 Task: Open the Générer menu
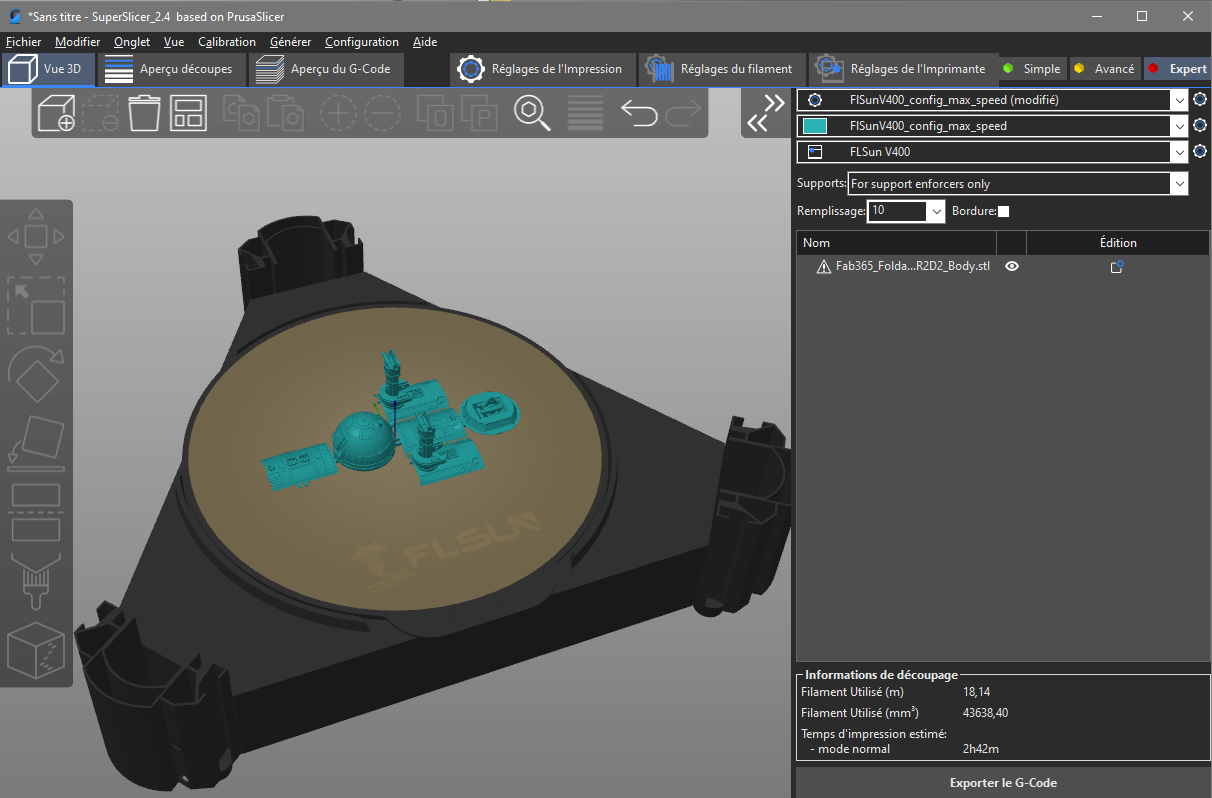coord(290,42)
